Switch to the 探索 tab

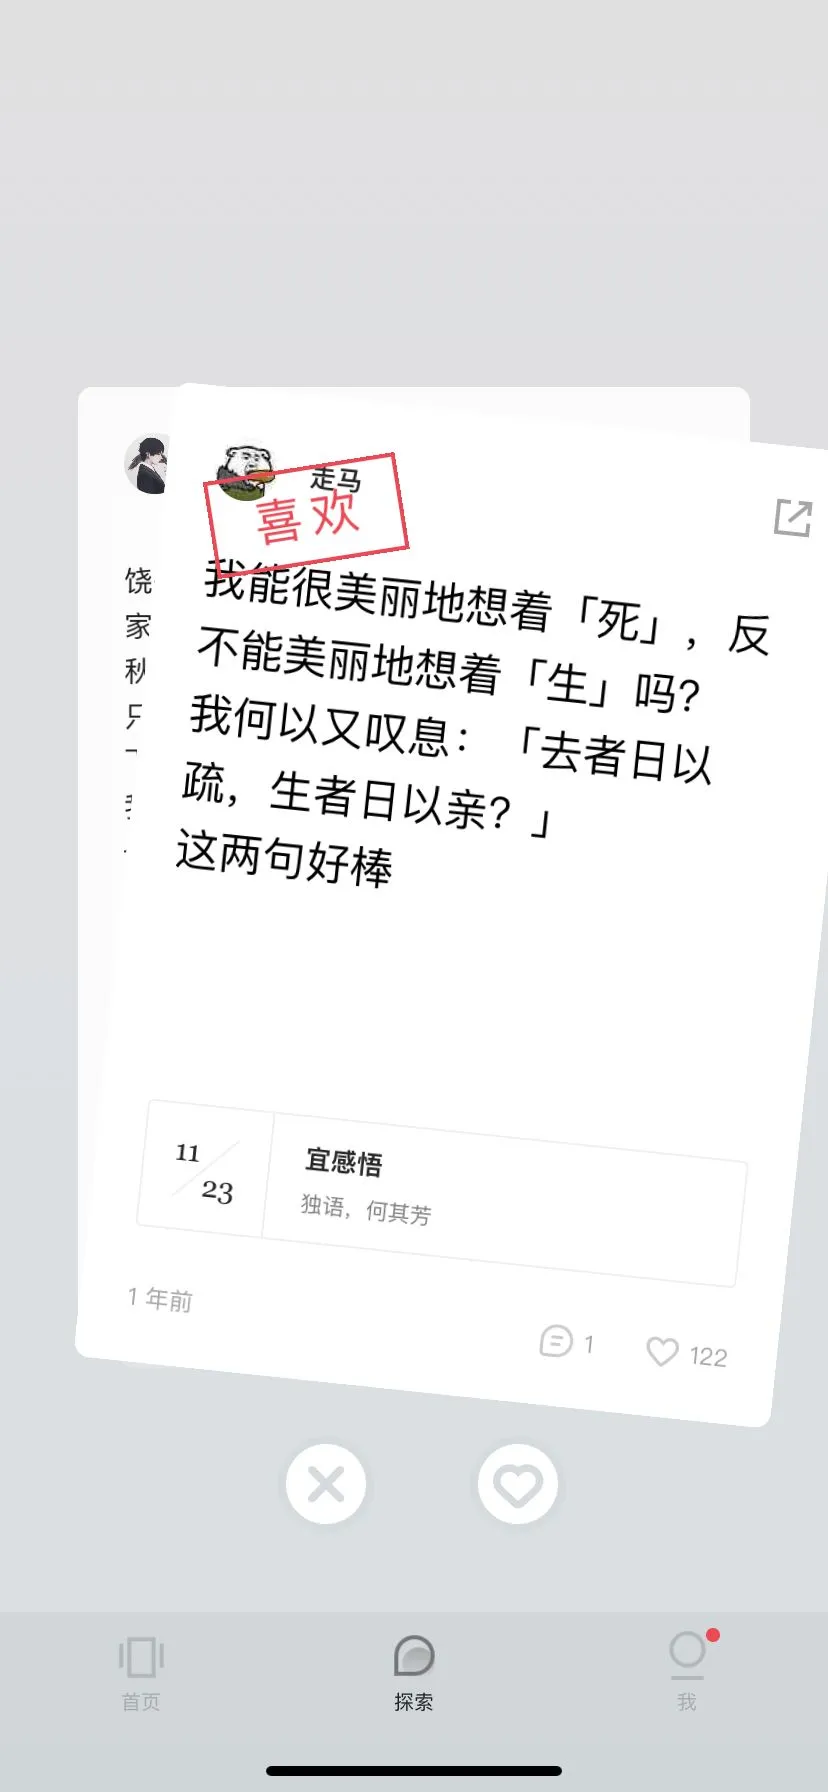(414, 1673)
